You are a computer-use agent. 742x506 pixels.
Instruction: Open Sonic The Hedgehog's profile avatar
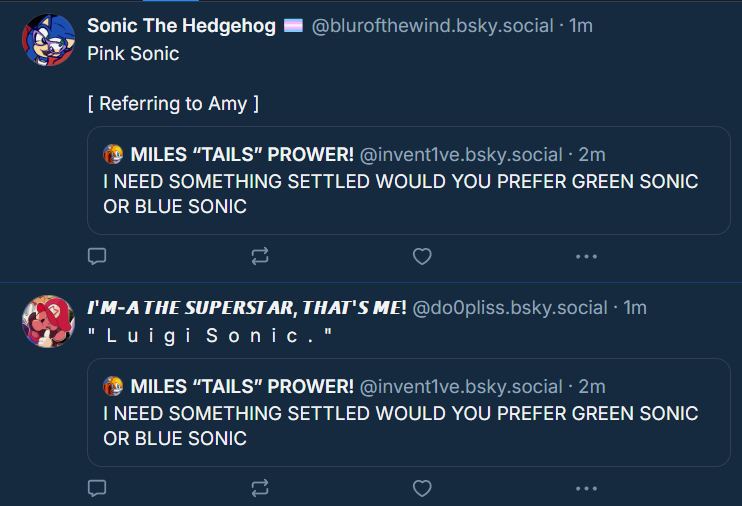coord(47,41)
